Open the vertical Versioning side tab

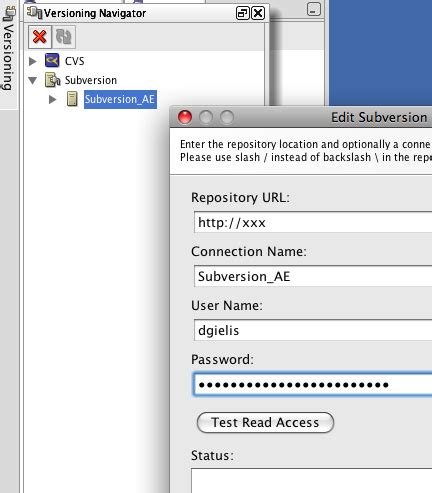(9, 48)
